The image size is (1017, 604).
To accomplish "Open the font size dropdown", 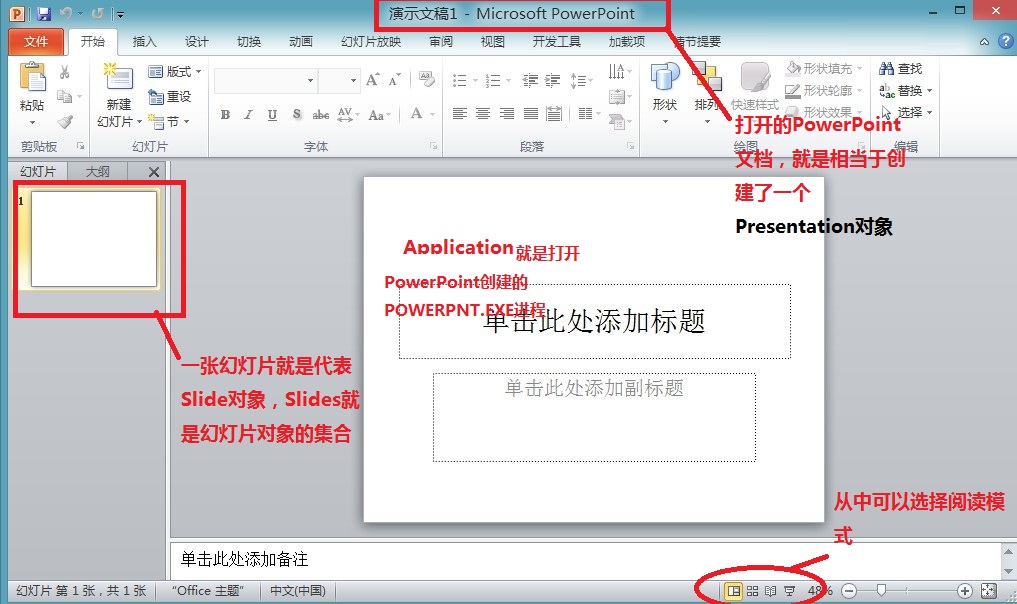I will click(x=353, y=80).
